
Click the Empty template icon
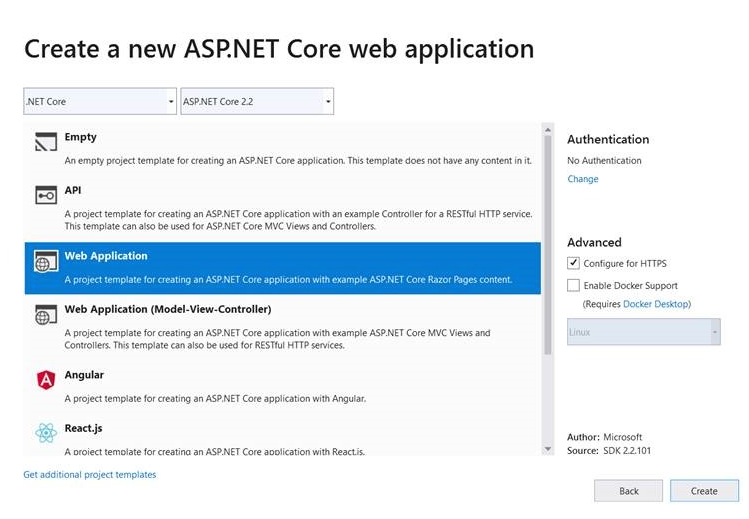tap(46, 142)
